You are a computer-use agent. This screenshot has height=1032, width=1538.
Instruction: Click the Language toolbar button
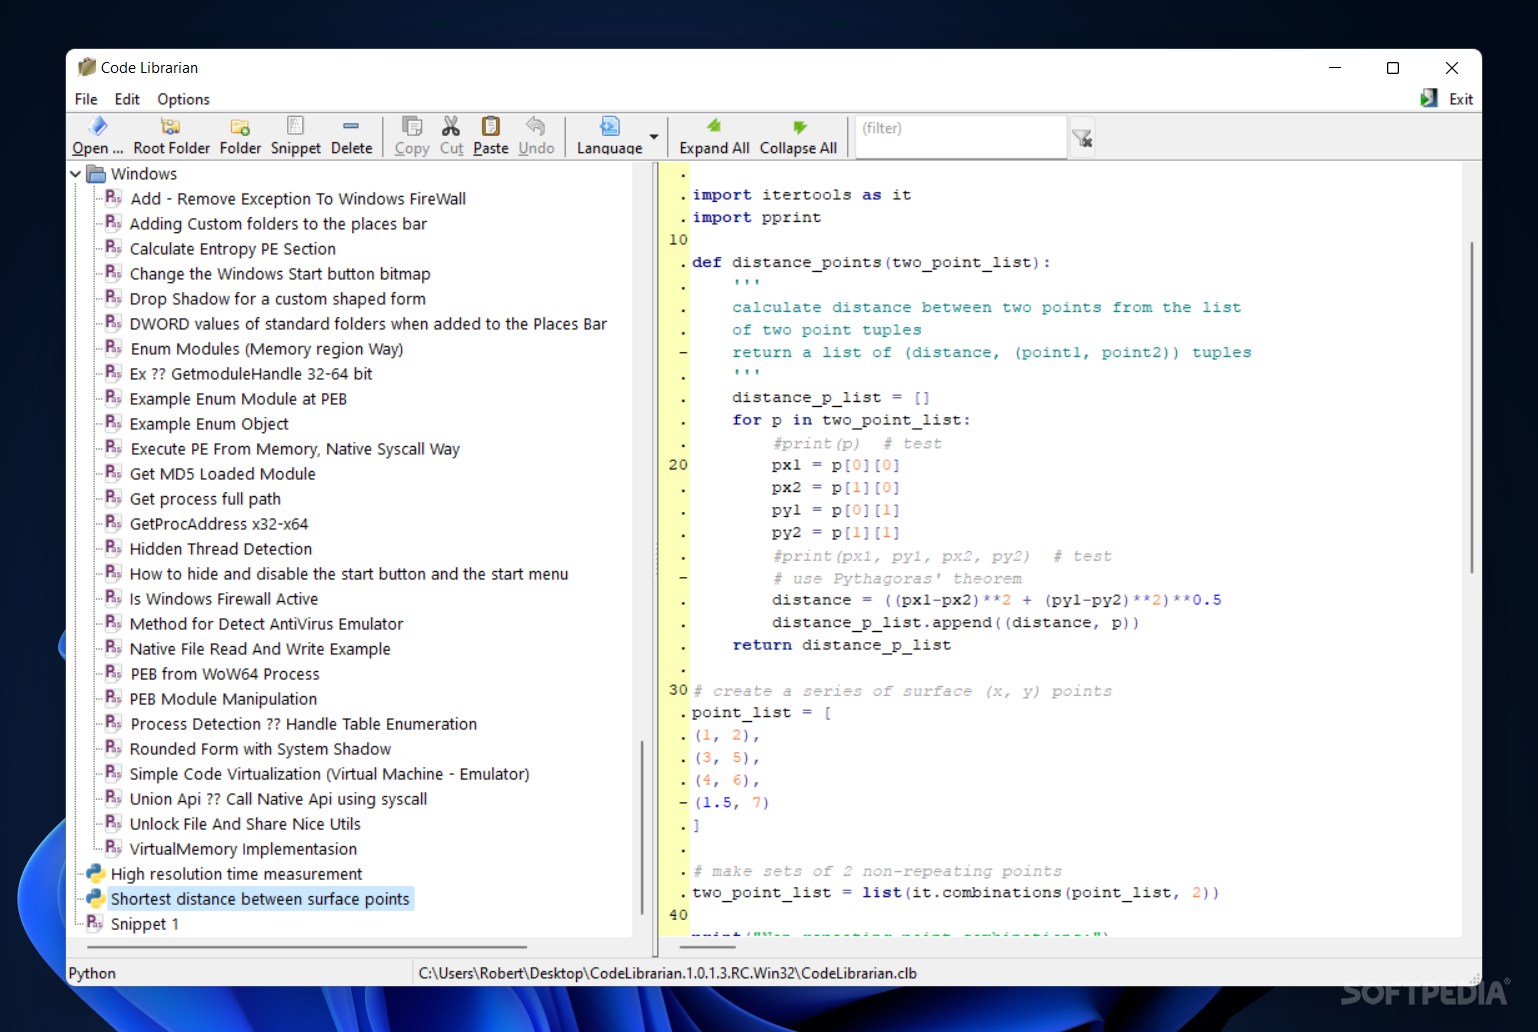coord(610,137)
